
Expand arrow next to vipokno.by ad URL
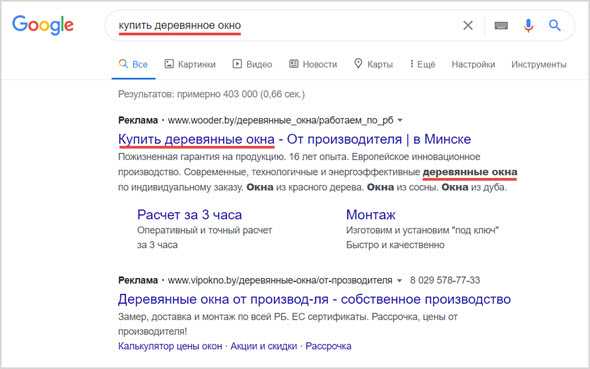tap(399, 281)
